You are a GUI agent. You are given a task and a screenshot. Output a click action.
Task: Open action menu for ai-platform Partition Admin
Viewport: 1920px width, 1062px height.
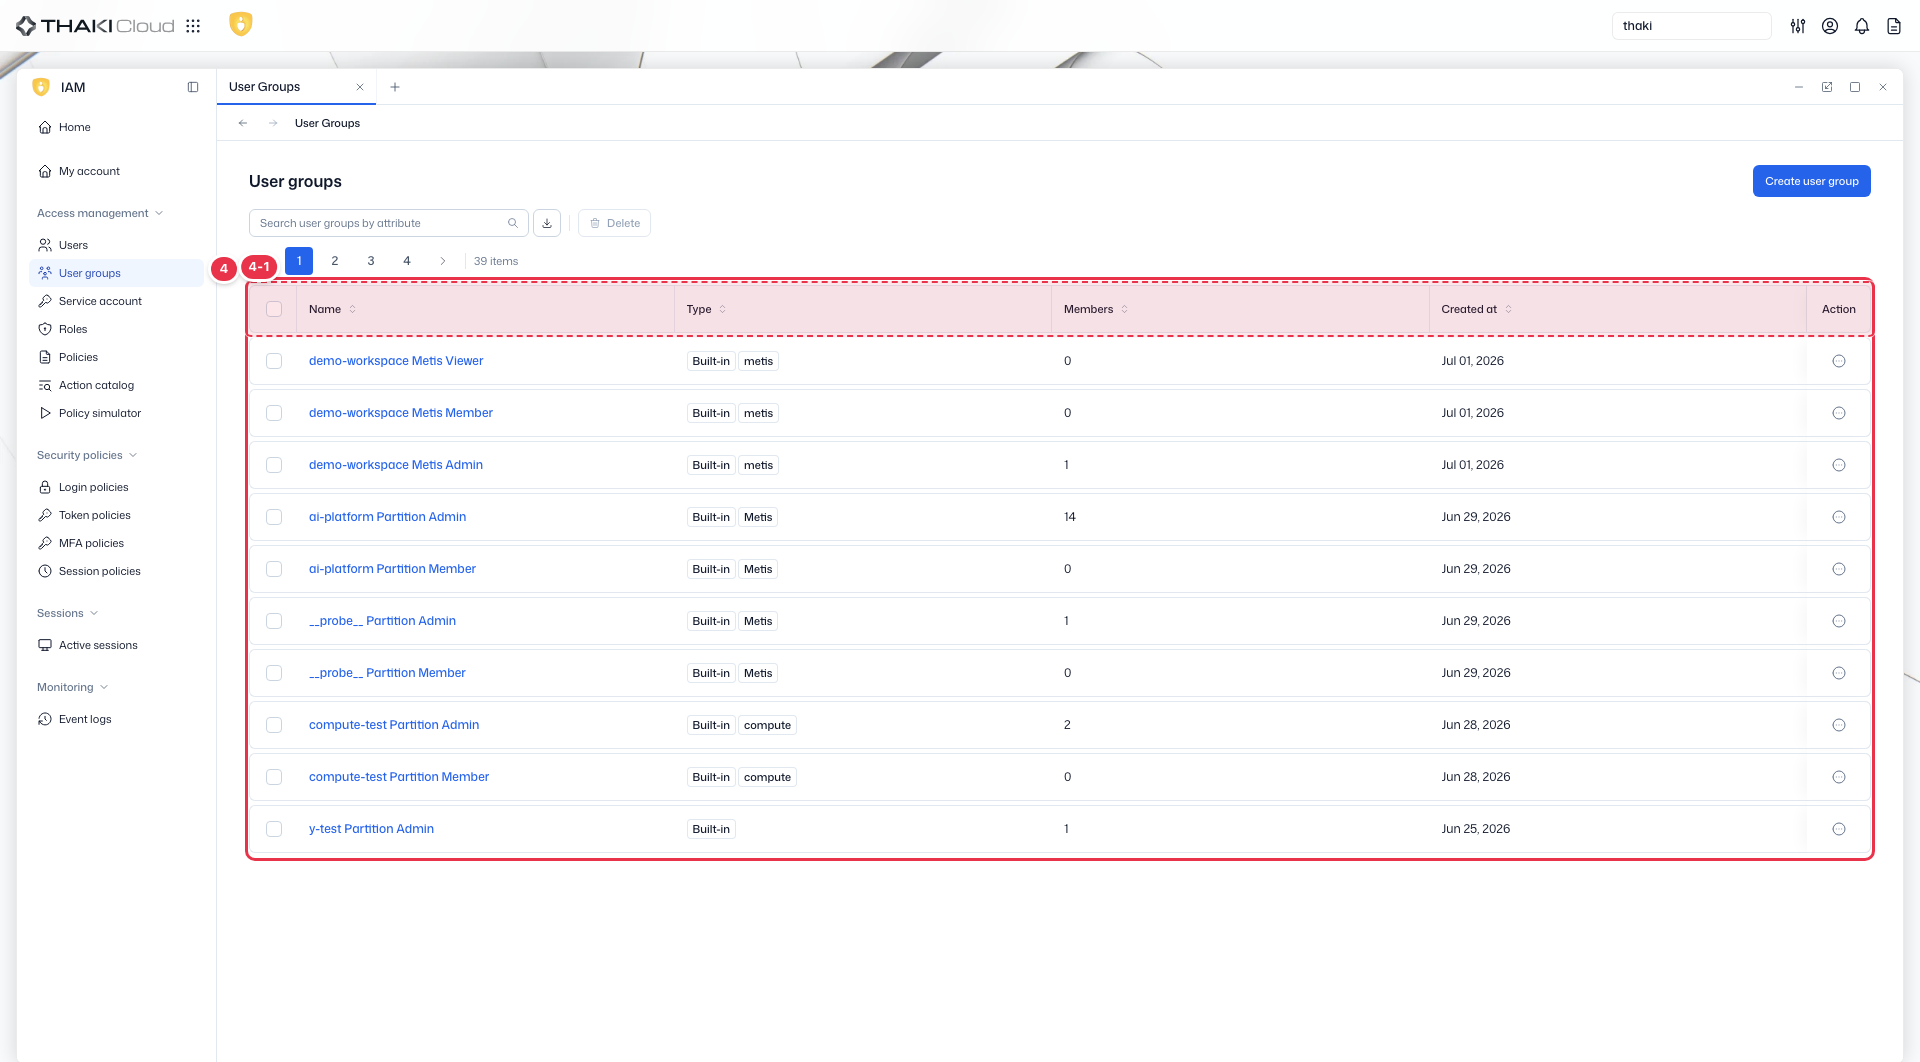pos(1839,517)
